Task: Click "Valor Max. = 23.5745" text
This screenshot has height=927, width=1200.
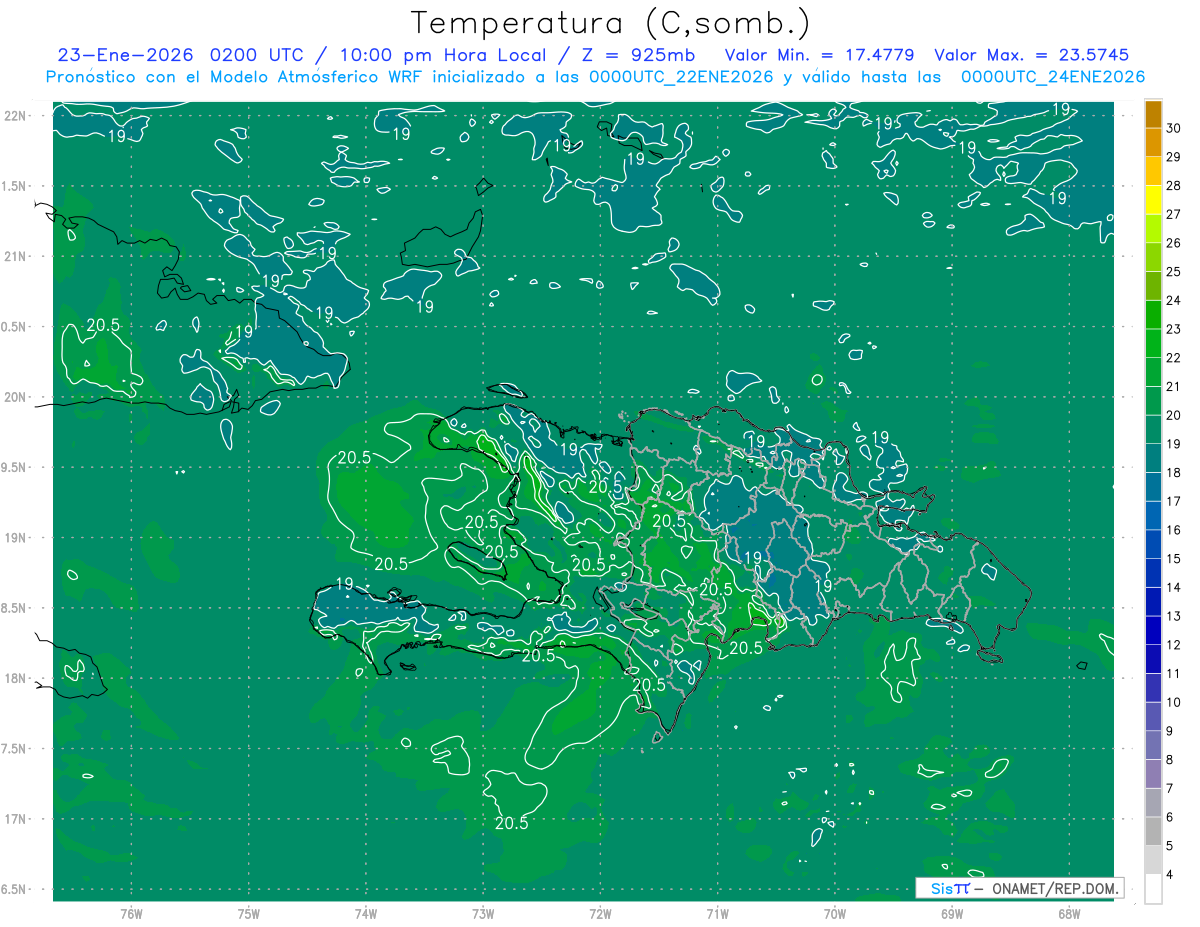Action: coord(1031,55)
